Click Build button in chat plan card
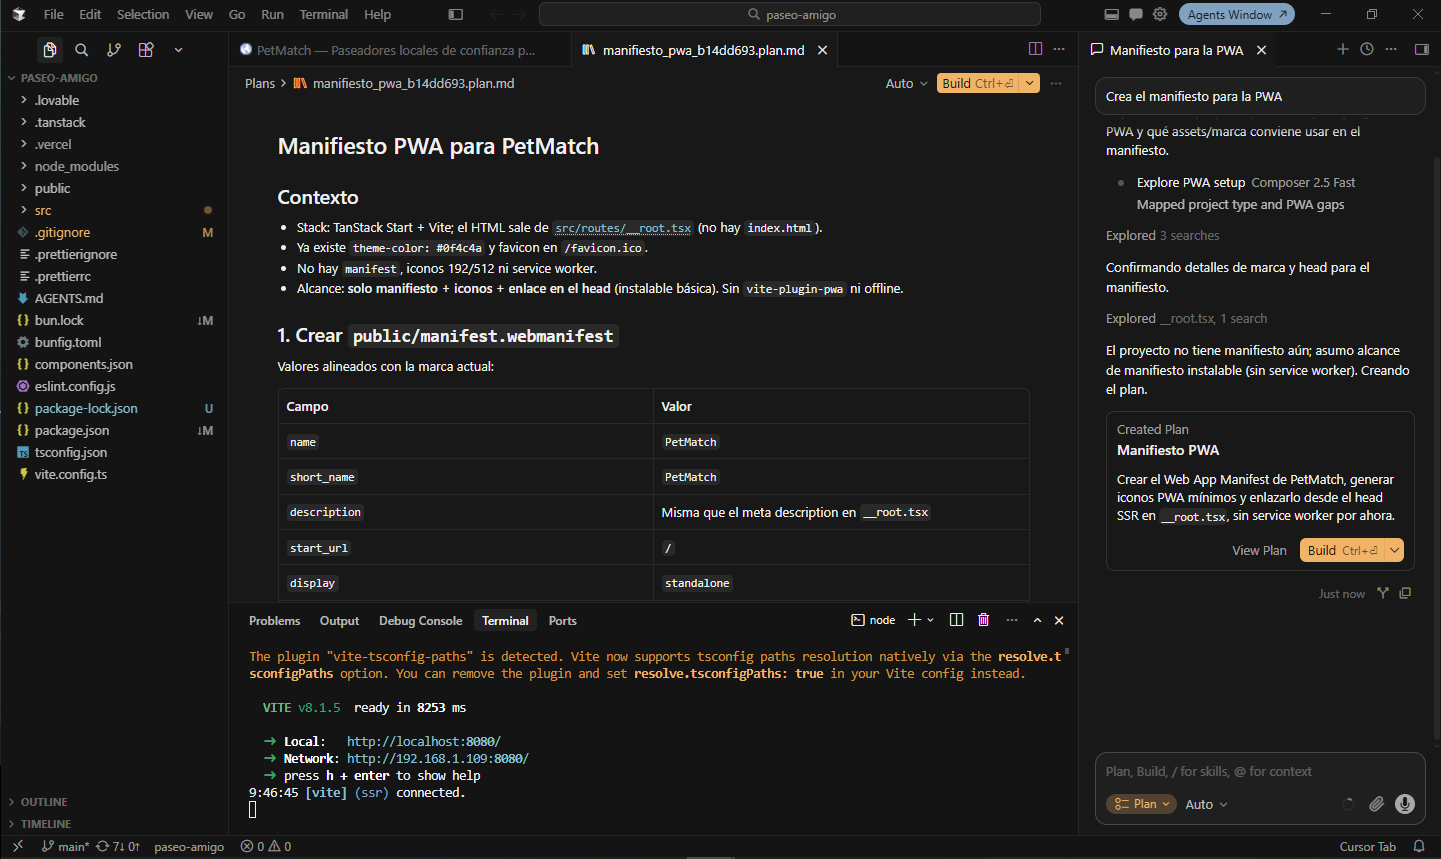Viewport: 1441px width, 859px height. [1342, 550]
